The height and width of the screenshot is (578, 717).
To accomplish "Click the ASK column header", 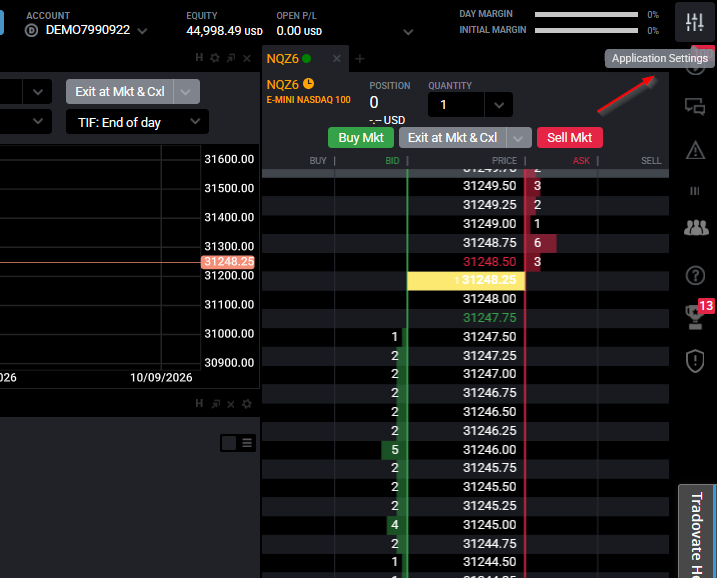I will (581, 161).
